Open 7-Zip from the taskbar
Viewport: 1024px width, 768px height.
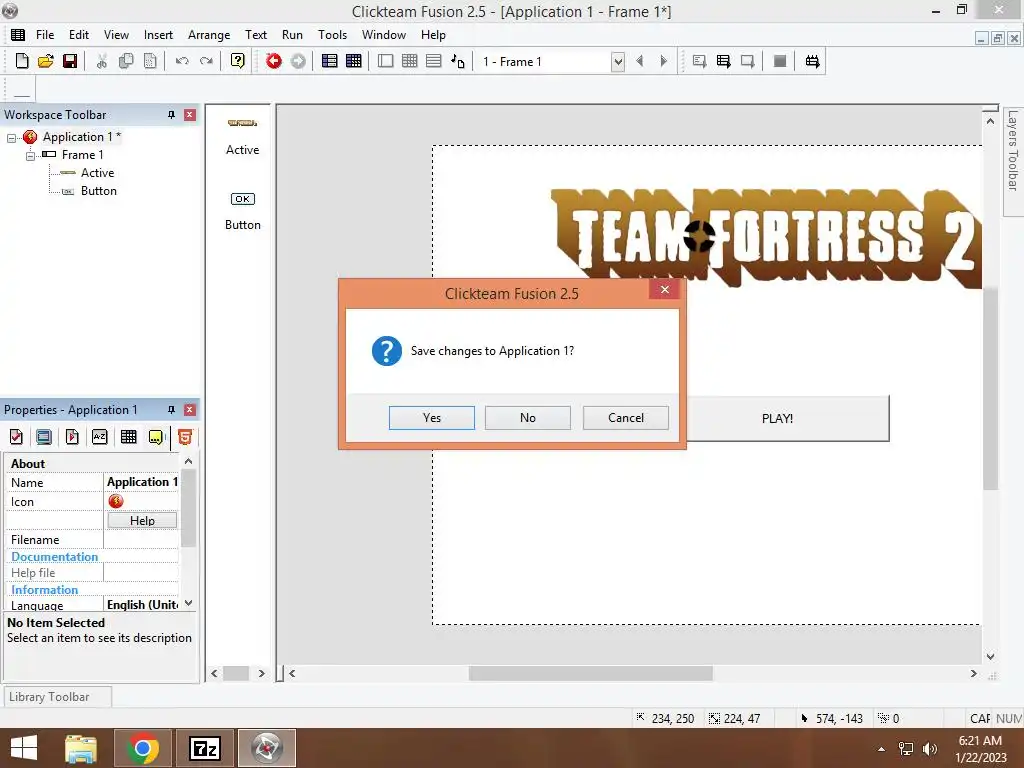point(204,748)
